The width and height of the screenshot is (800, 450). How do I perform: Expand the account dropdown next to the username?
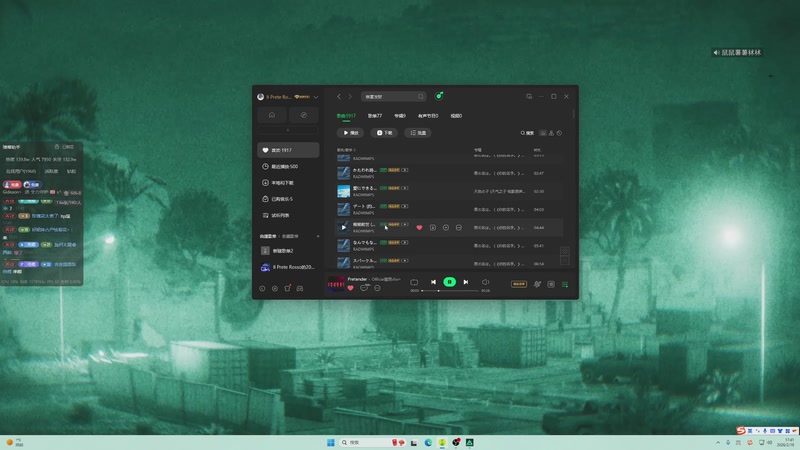[316, 97]
